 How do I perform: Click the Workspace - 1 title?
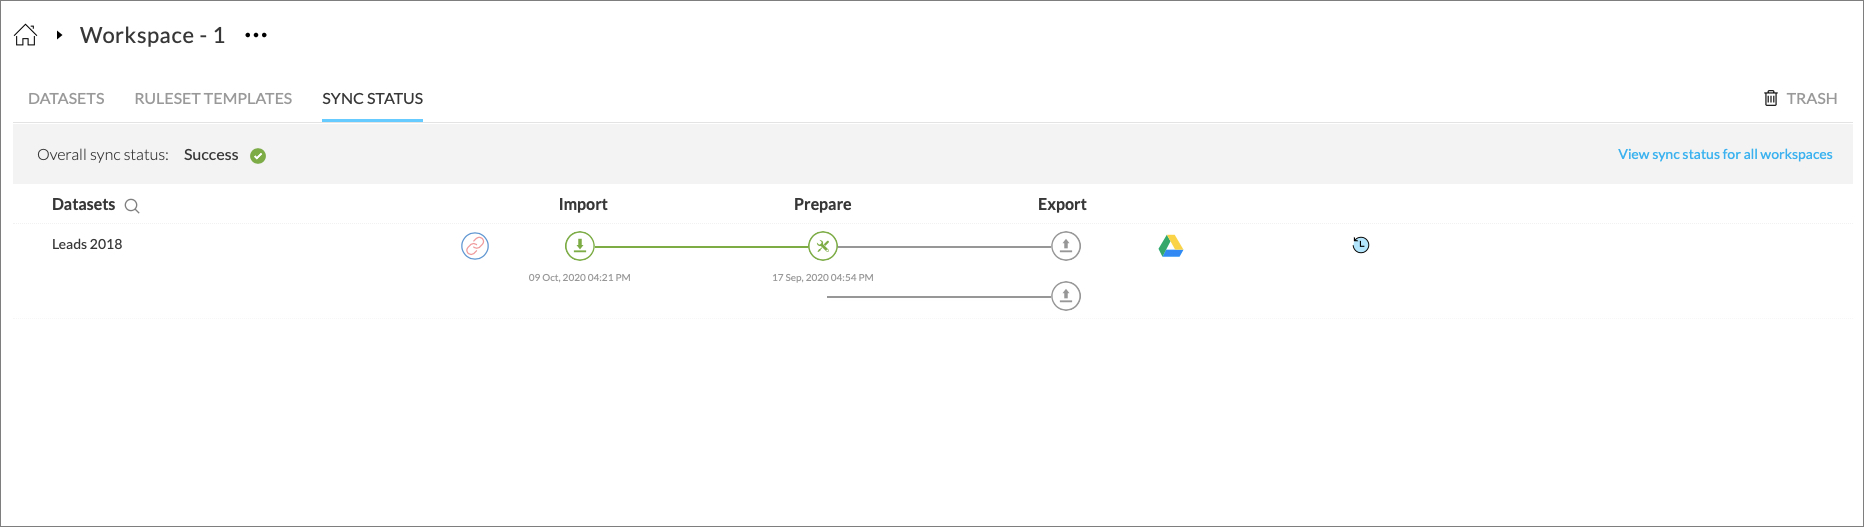(152, 35)
